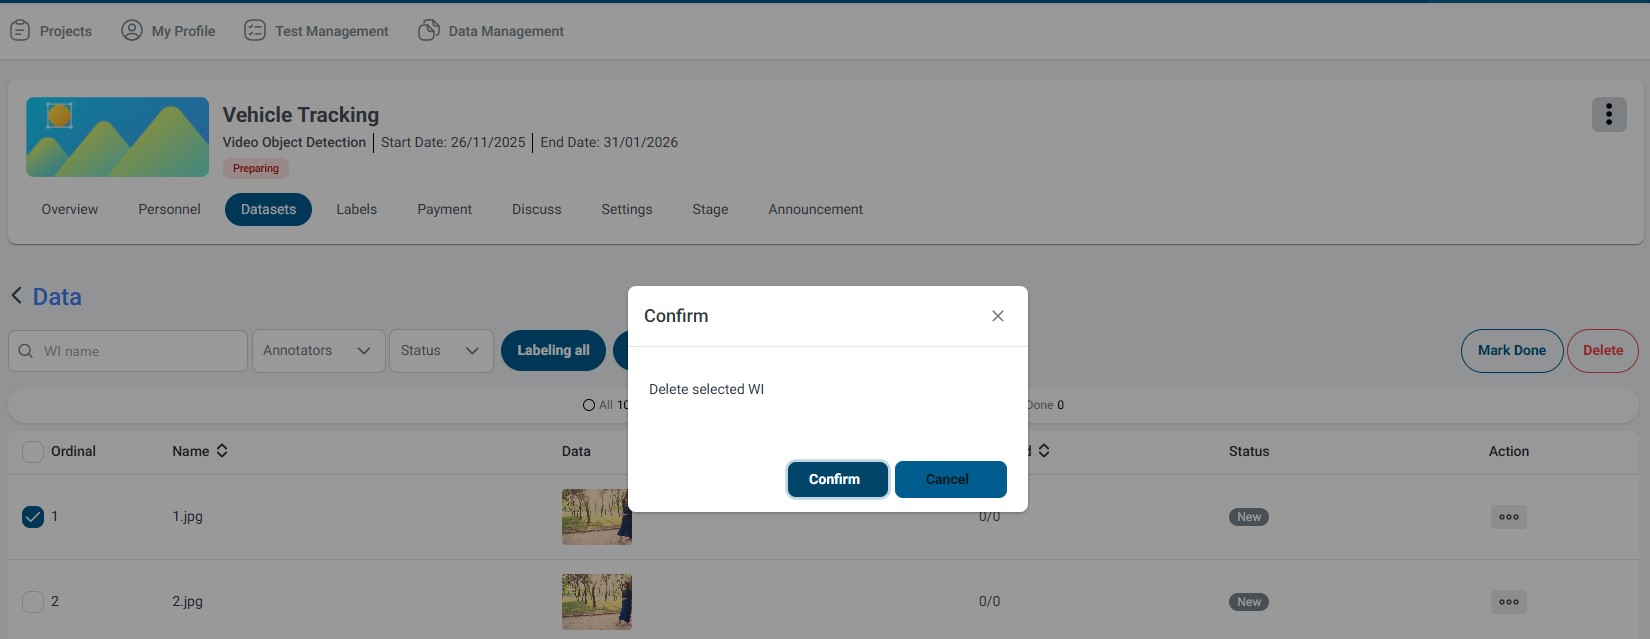Open the My Profile user icon
Screen dimensions: 1650x639
pyautogui.click(x=132, y=31)
